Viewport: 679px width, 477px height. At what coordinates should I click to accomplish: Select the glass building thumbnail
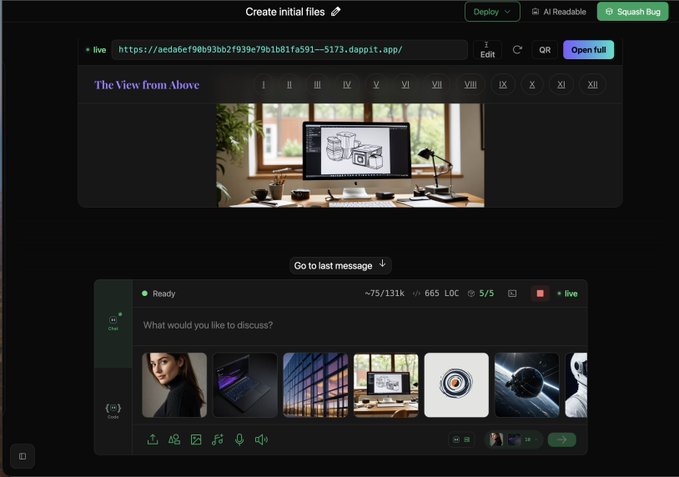coord(315,385)
